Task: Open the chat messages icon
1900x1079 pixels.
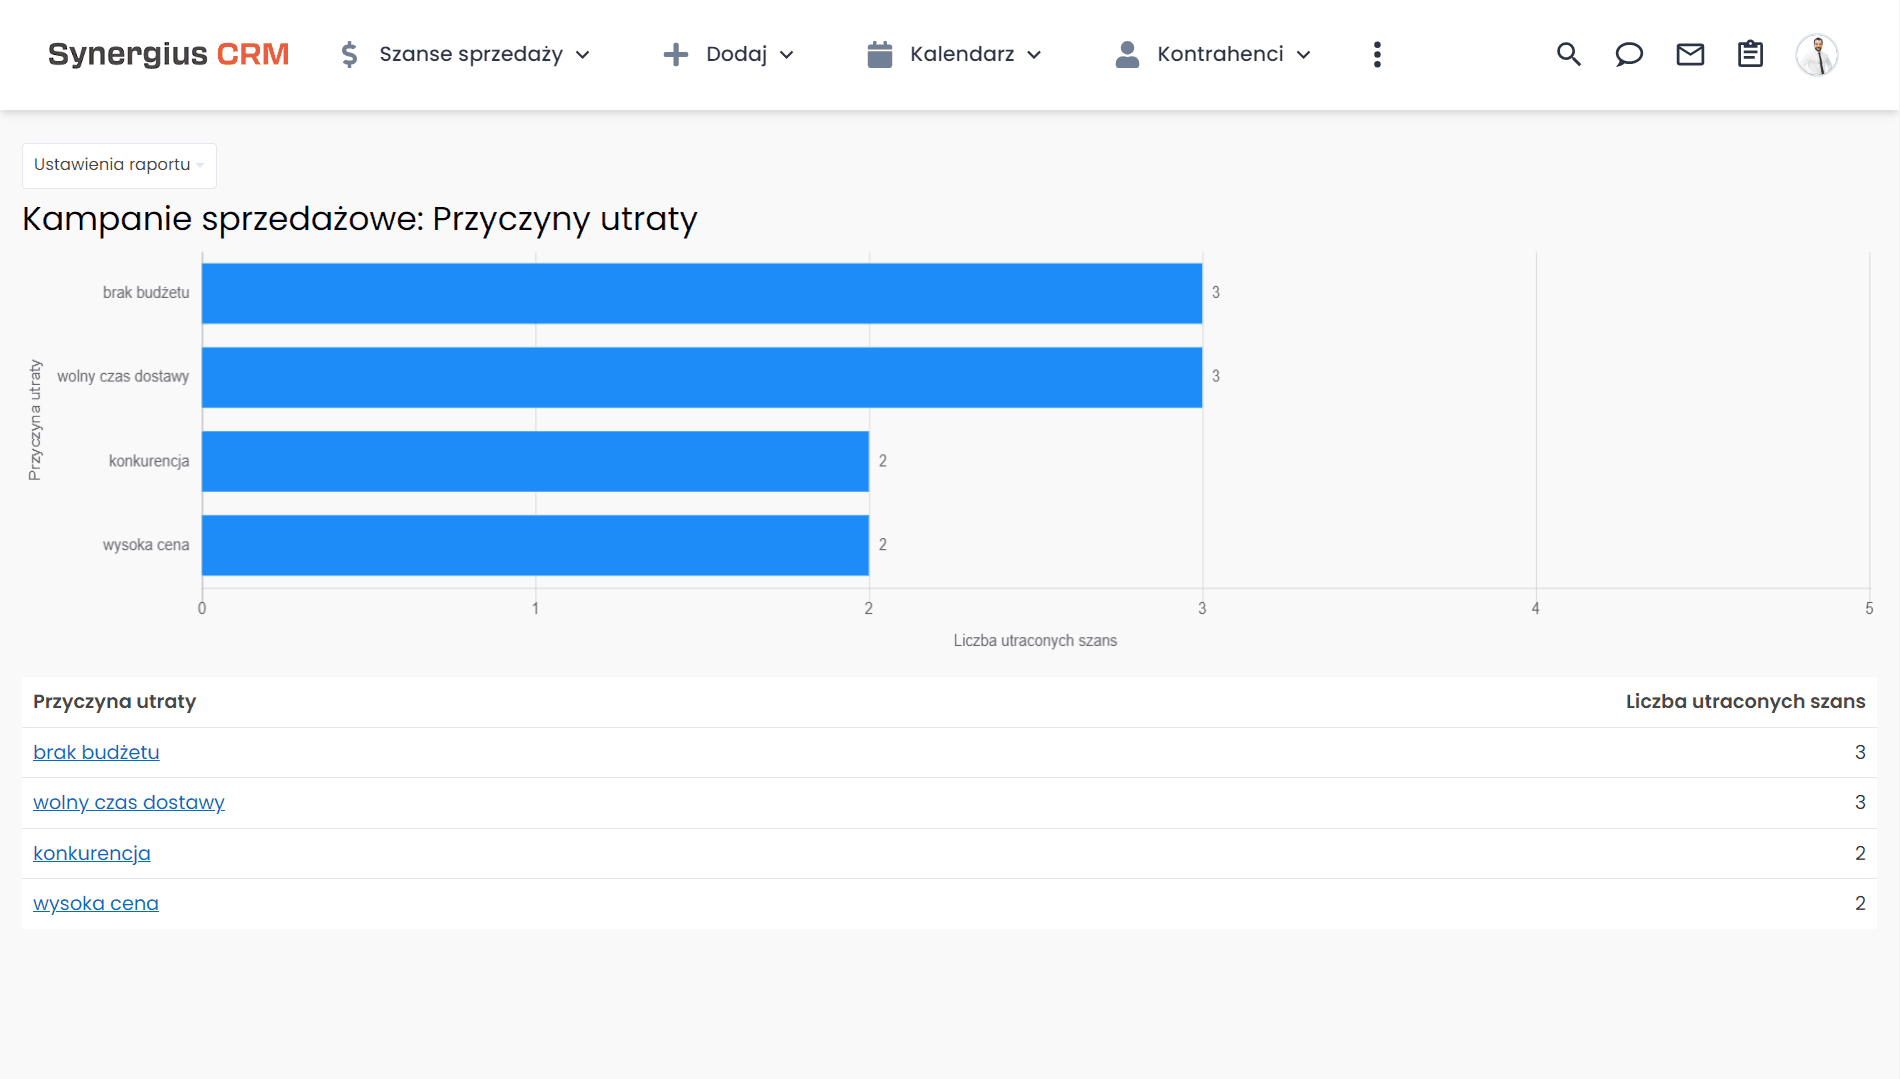Action: tap(1629, 55)
